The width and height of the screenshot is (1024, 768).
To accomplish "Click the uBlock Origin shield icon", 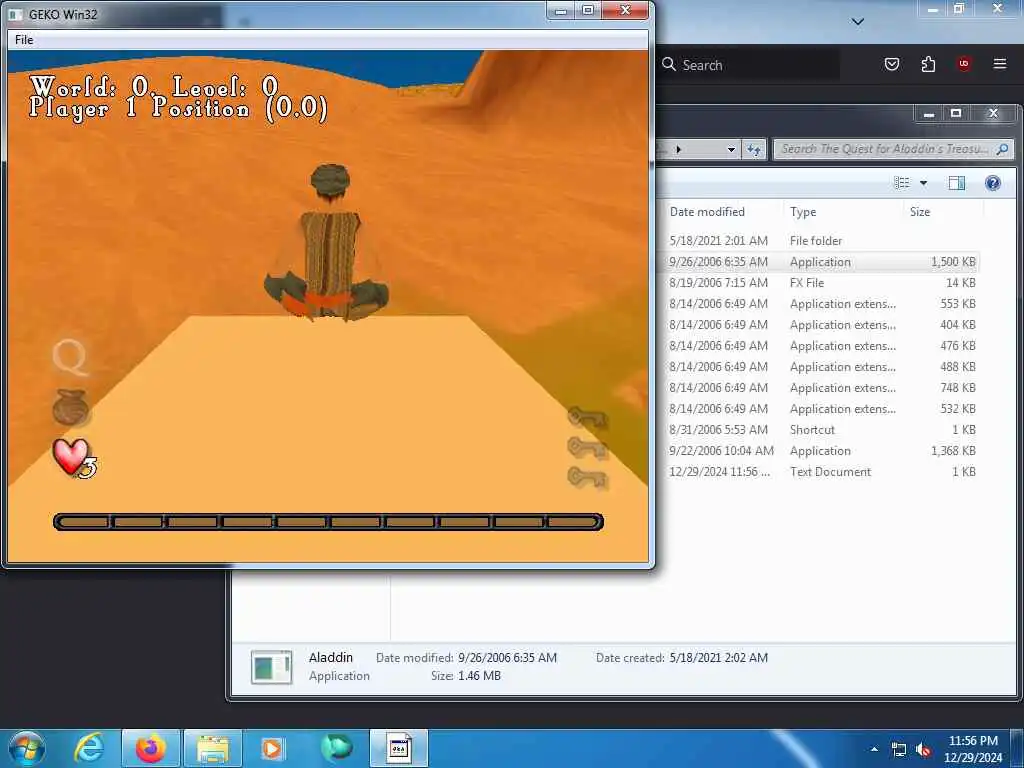I will click(x=964, y=64).
